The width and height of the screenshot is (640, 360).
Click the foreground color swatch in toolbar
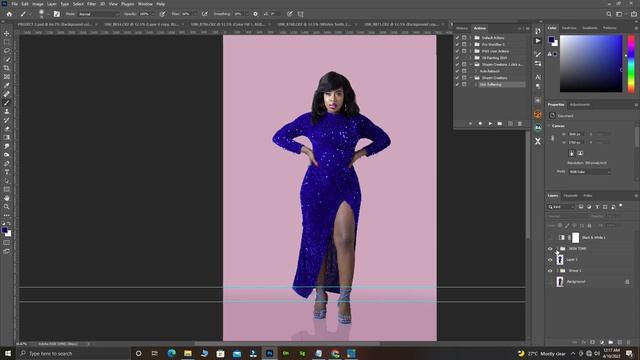(x=4, y=230)
